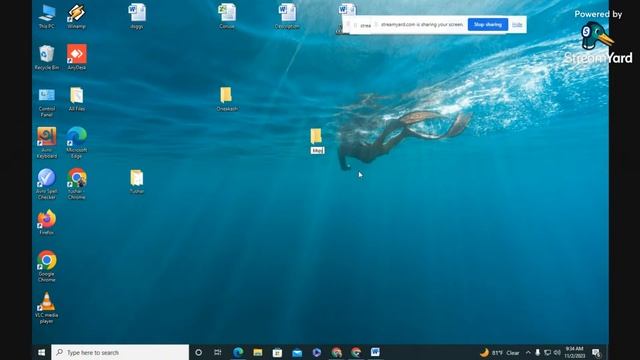This screenshot has width=640, height=360.
Task: Open Cortana circle on the taskbar
Action: (x=198, y=352)
